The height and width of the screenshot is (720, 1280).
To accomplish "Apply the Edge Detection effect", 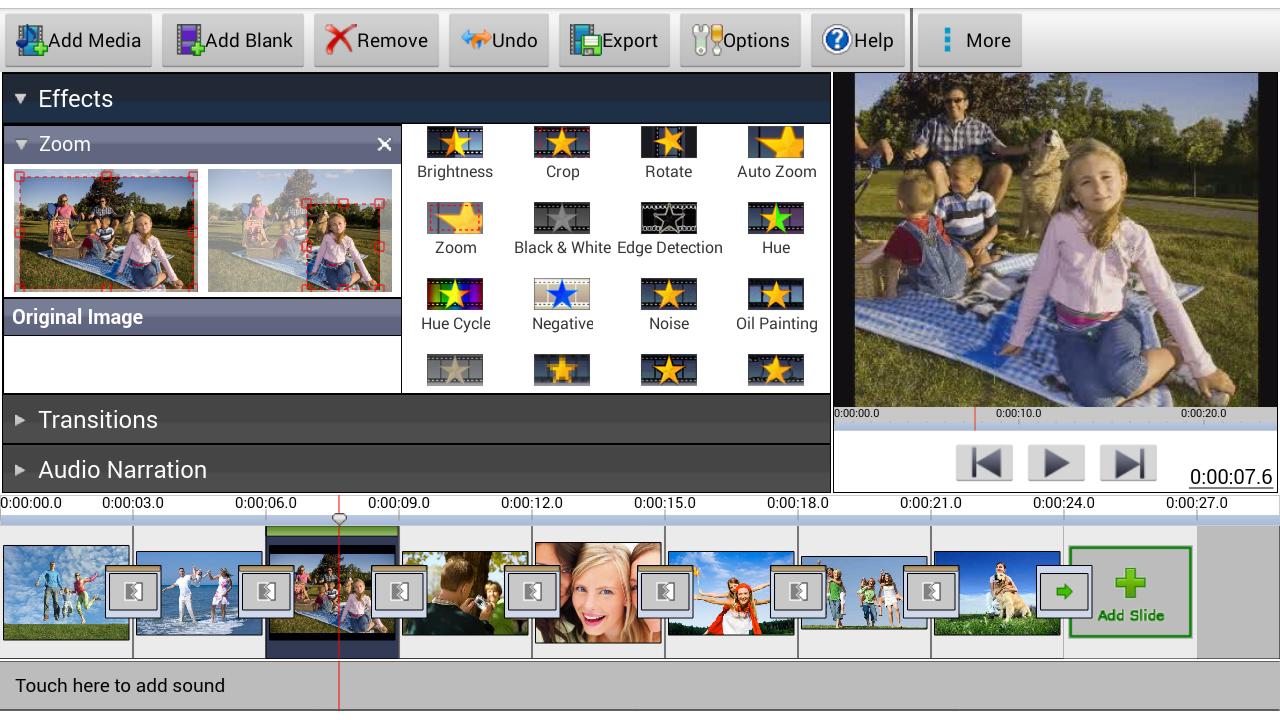I will click(668, 219).
